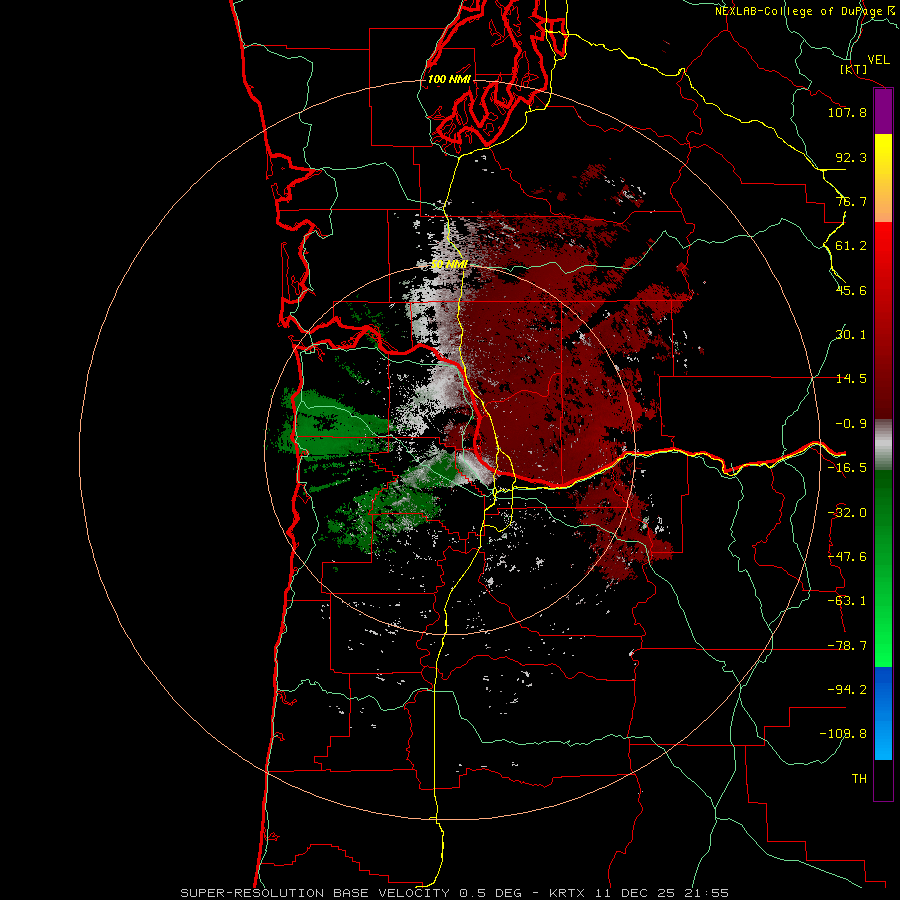The height and width of the screenshot is (900, 900).
Task: Click the -63.1 legend value
Action: click(x=847, y=601)
